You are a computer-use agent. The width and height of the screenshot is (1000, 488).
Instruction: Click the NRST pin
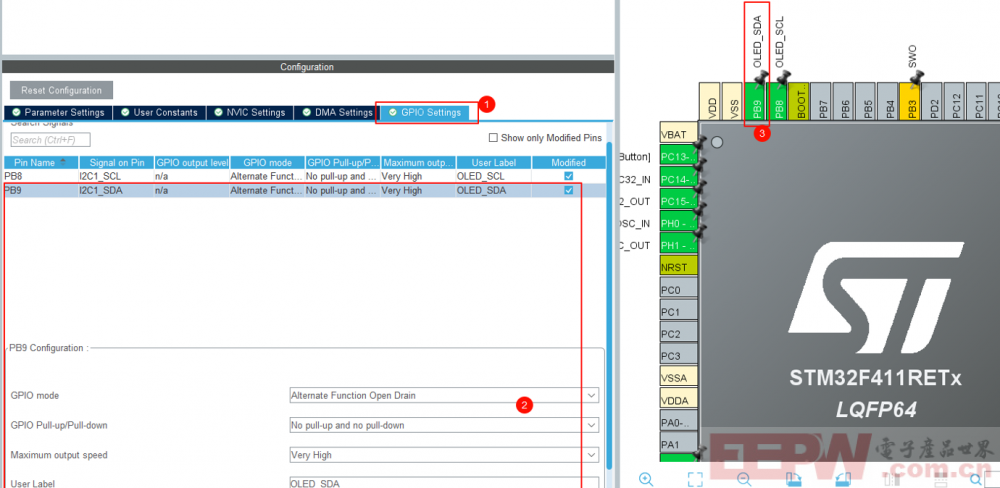coord(679,267)
